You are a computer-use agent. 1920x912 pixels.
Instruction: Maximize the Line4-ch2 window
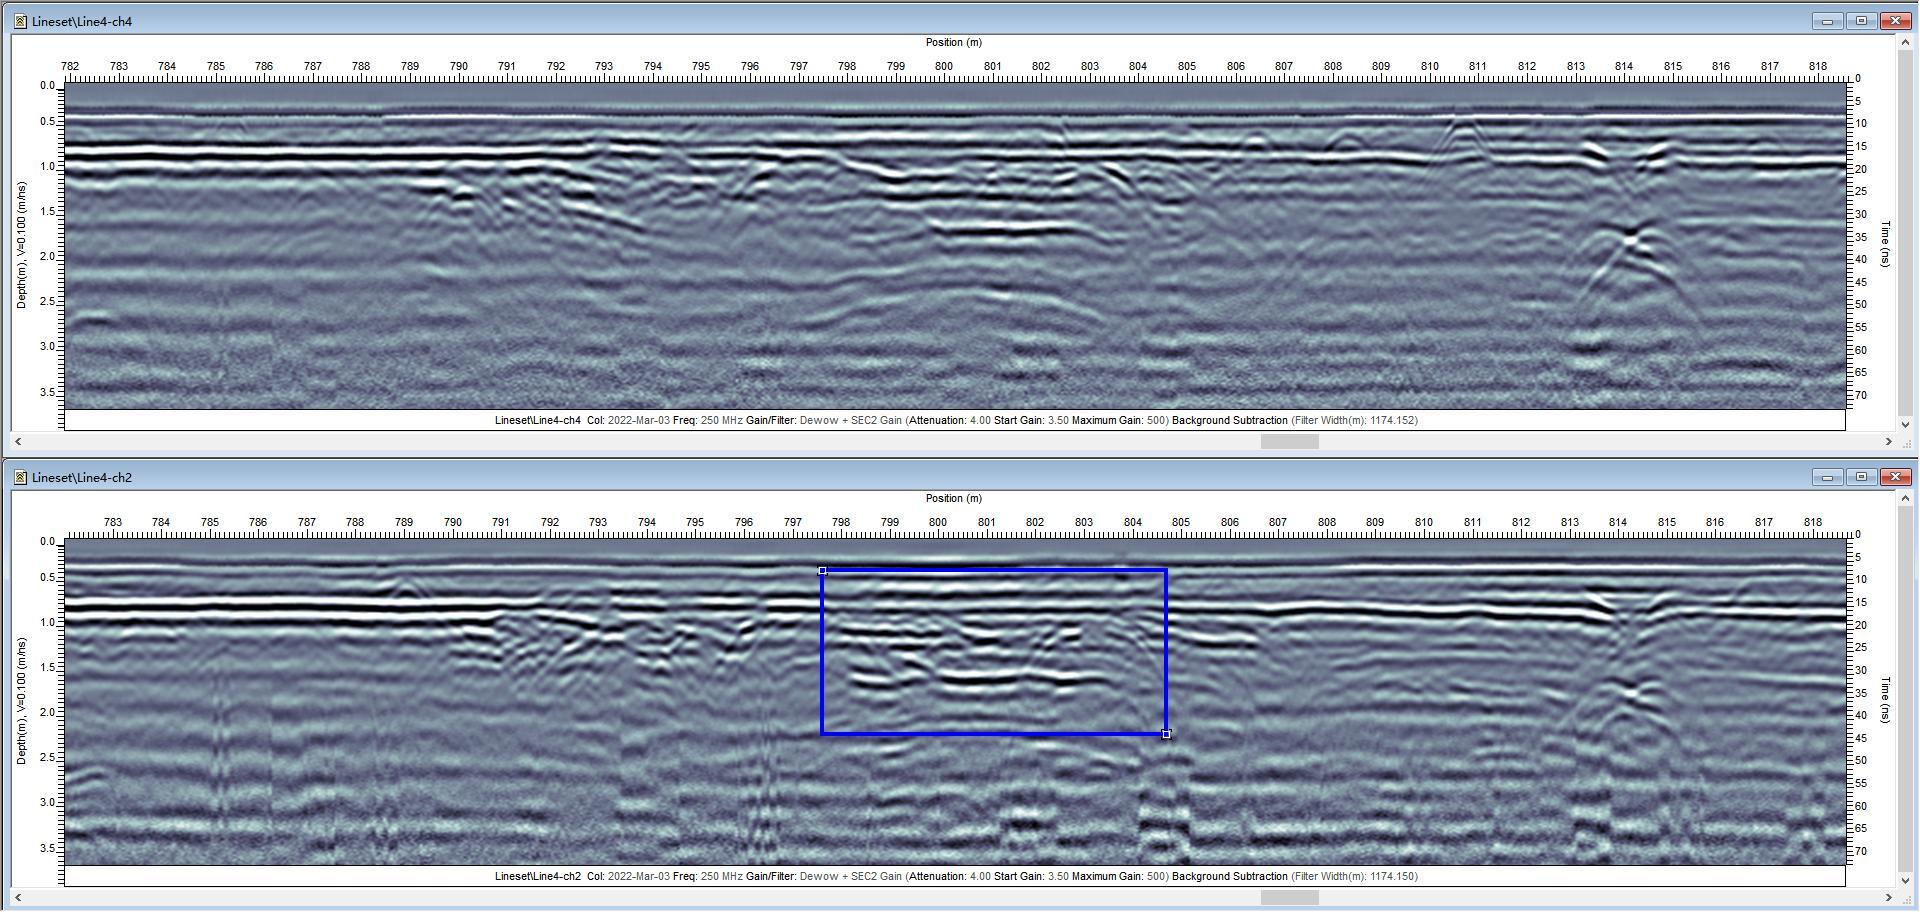1862,477
